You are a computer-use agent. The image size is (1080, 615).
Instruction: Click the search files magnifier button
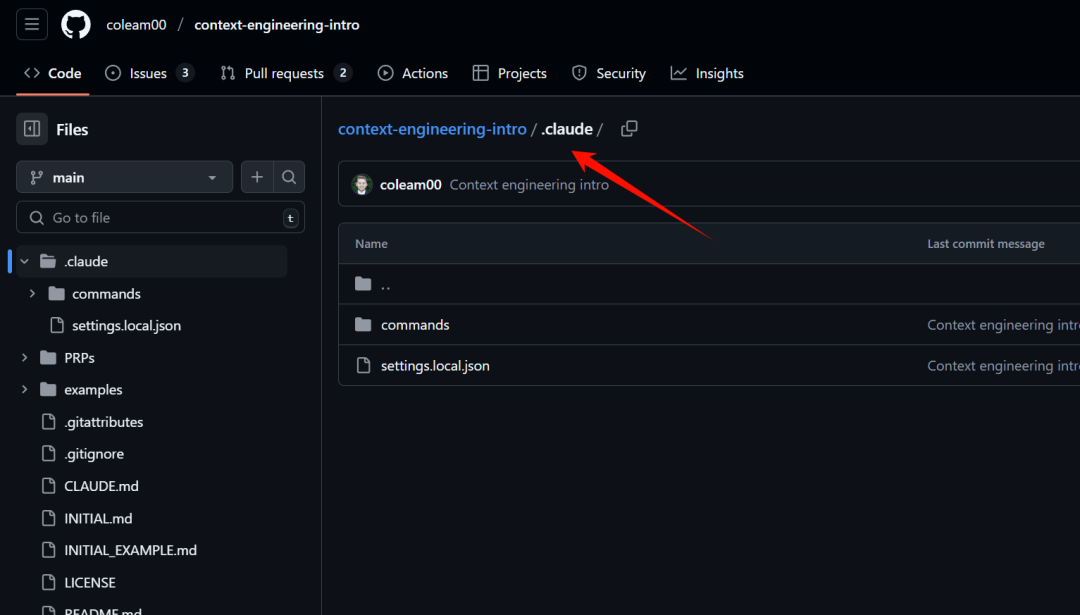coord(289,177)
